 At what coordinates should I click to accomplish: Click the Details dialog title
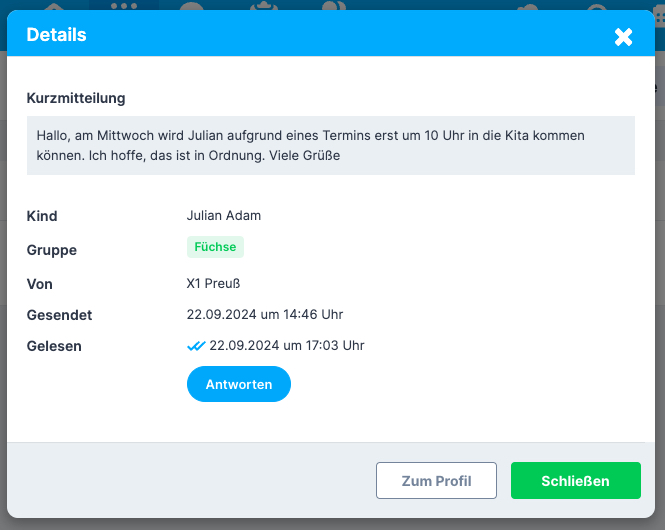coord(56,35)
